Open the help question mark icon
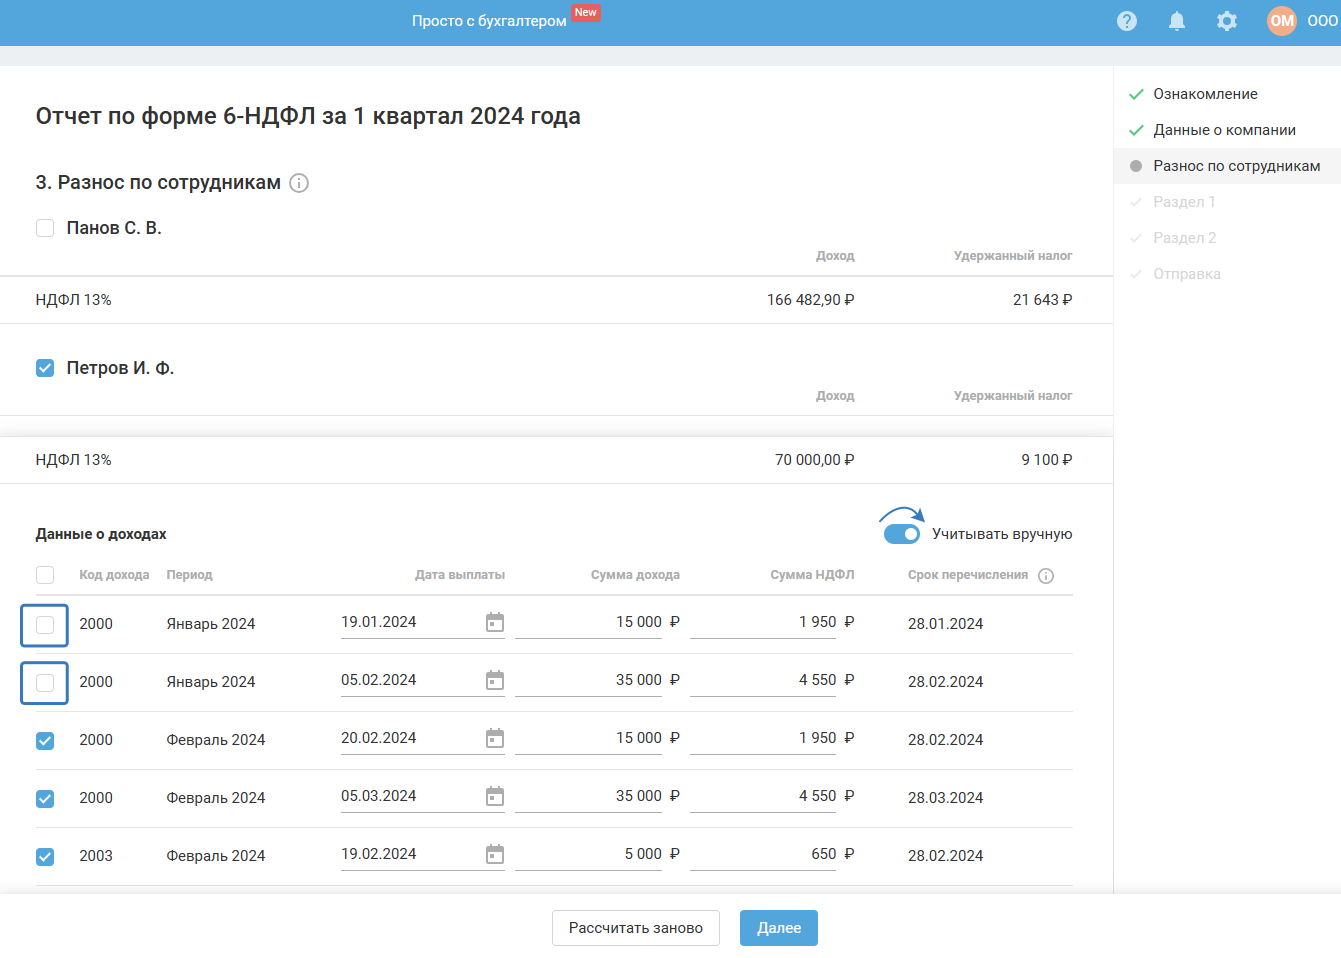The width and height of the screenshot is (1341, 958). point(1127,21)
